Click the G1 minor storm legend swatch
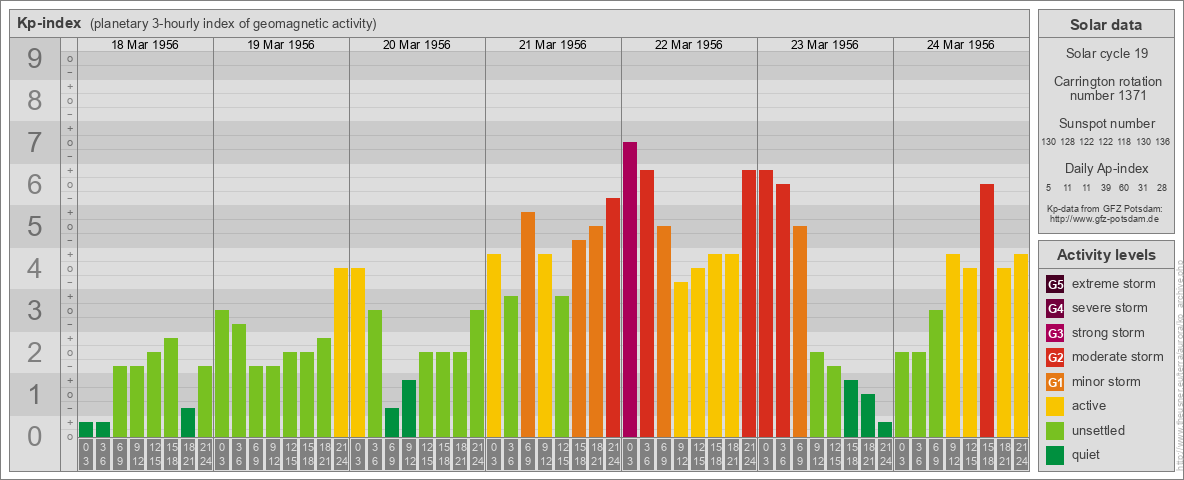The width and height of the screenshot is (1184, 480). click(x=1055, y=381)
